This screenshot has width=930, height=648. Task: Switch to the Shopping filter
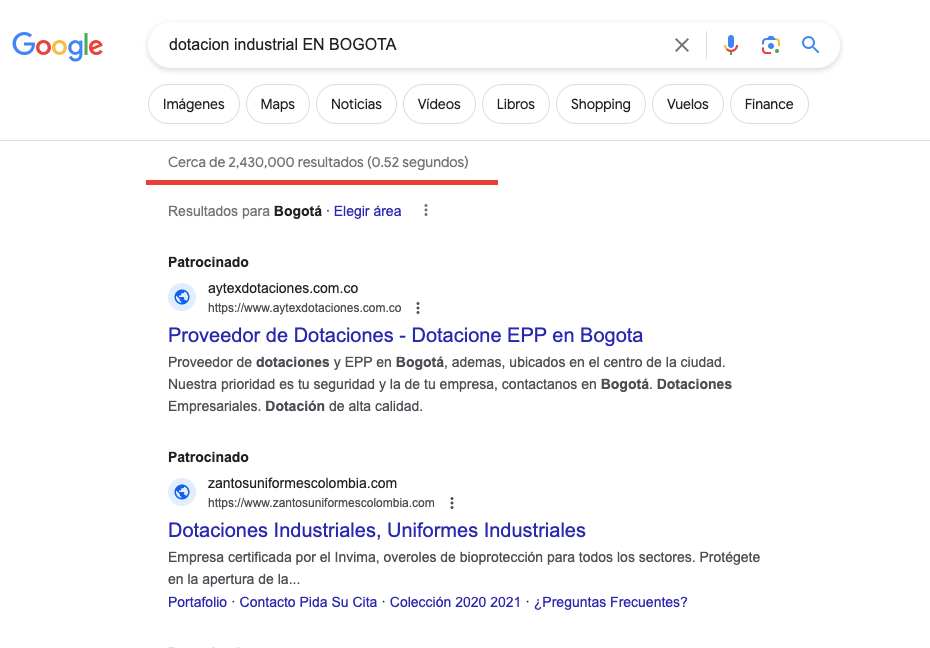pyautogui.click(x=601, y=104)
